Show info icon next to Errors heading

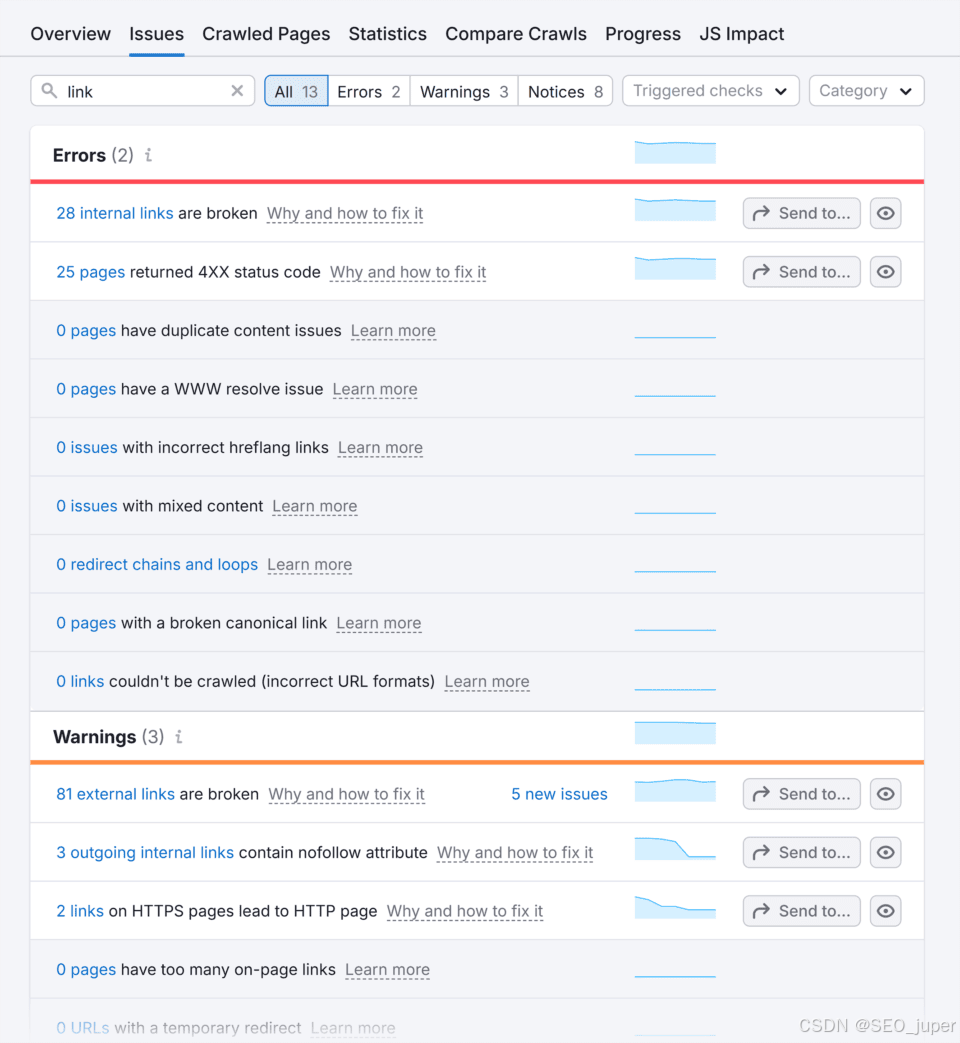(148, 155)
